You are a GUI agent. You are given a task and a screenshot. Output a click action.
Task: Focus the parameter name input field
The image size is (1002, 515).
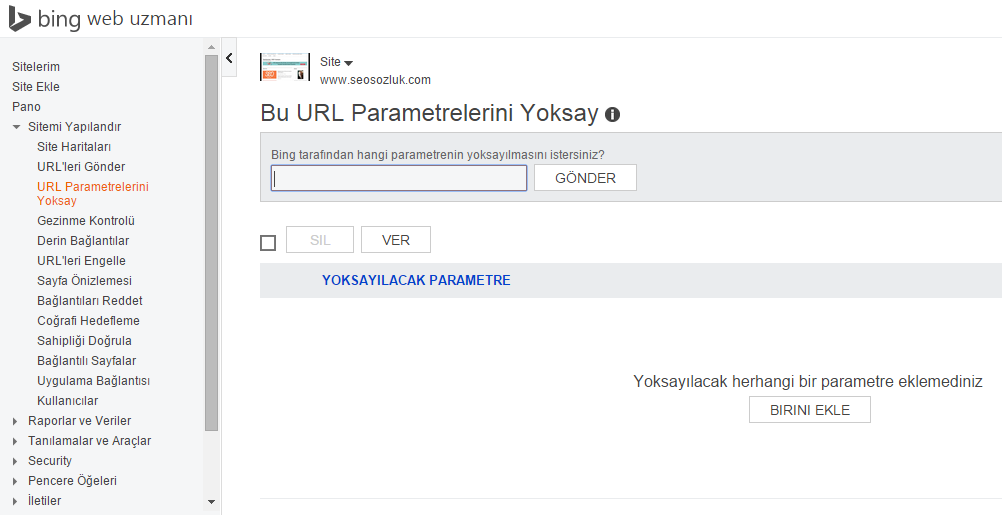[x=399, y=178]
